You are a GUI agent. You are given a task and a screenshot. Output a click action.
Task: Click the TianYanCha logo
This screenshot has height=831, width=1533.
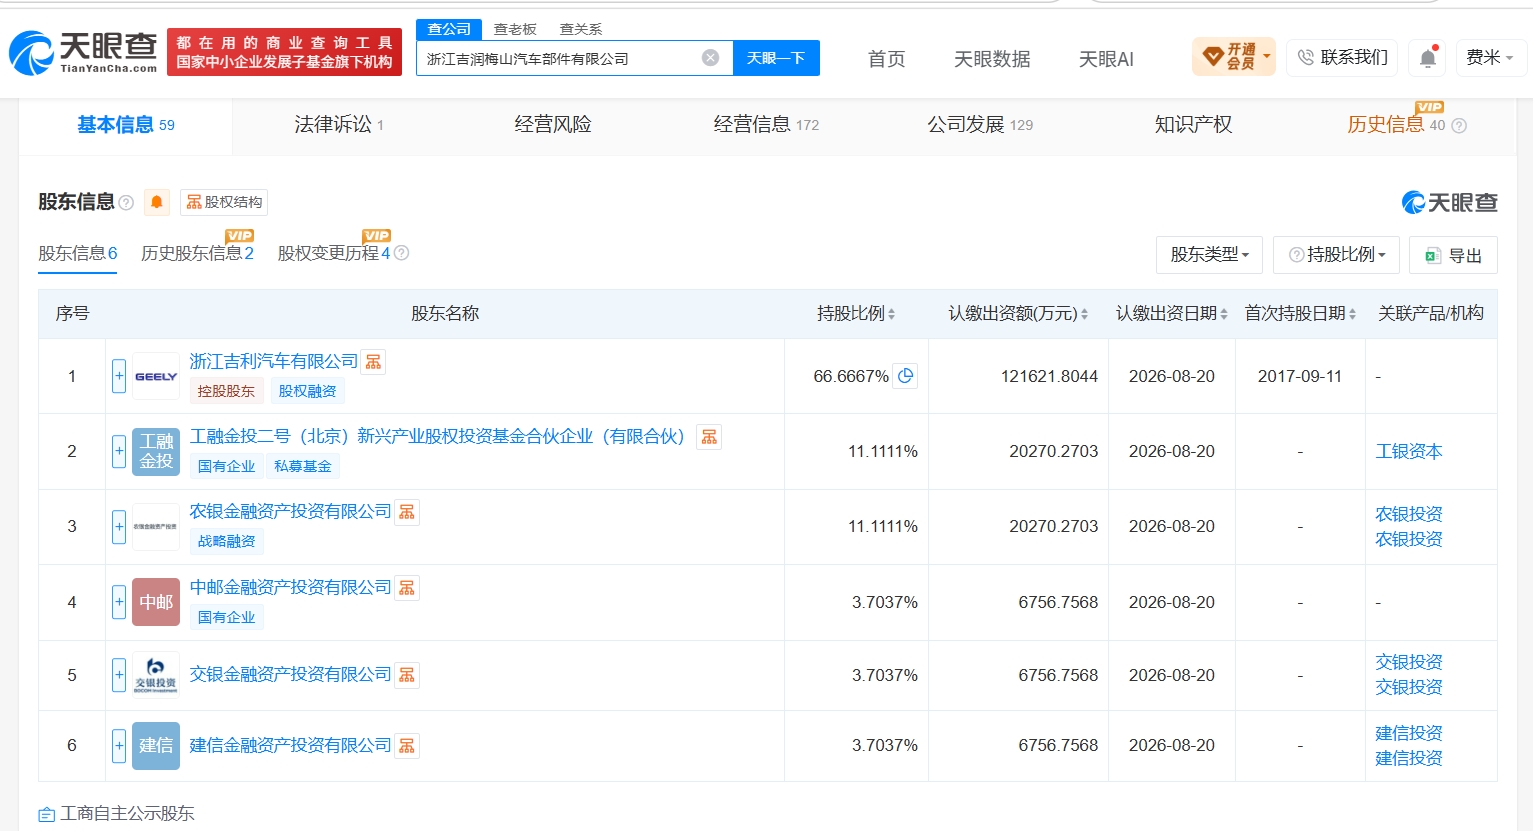click(x=83, y=52)
